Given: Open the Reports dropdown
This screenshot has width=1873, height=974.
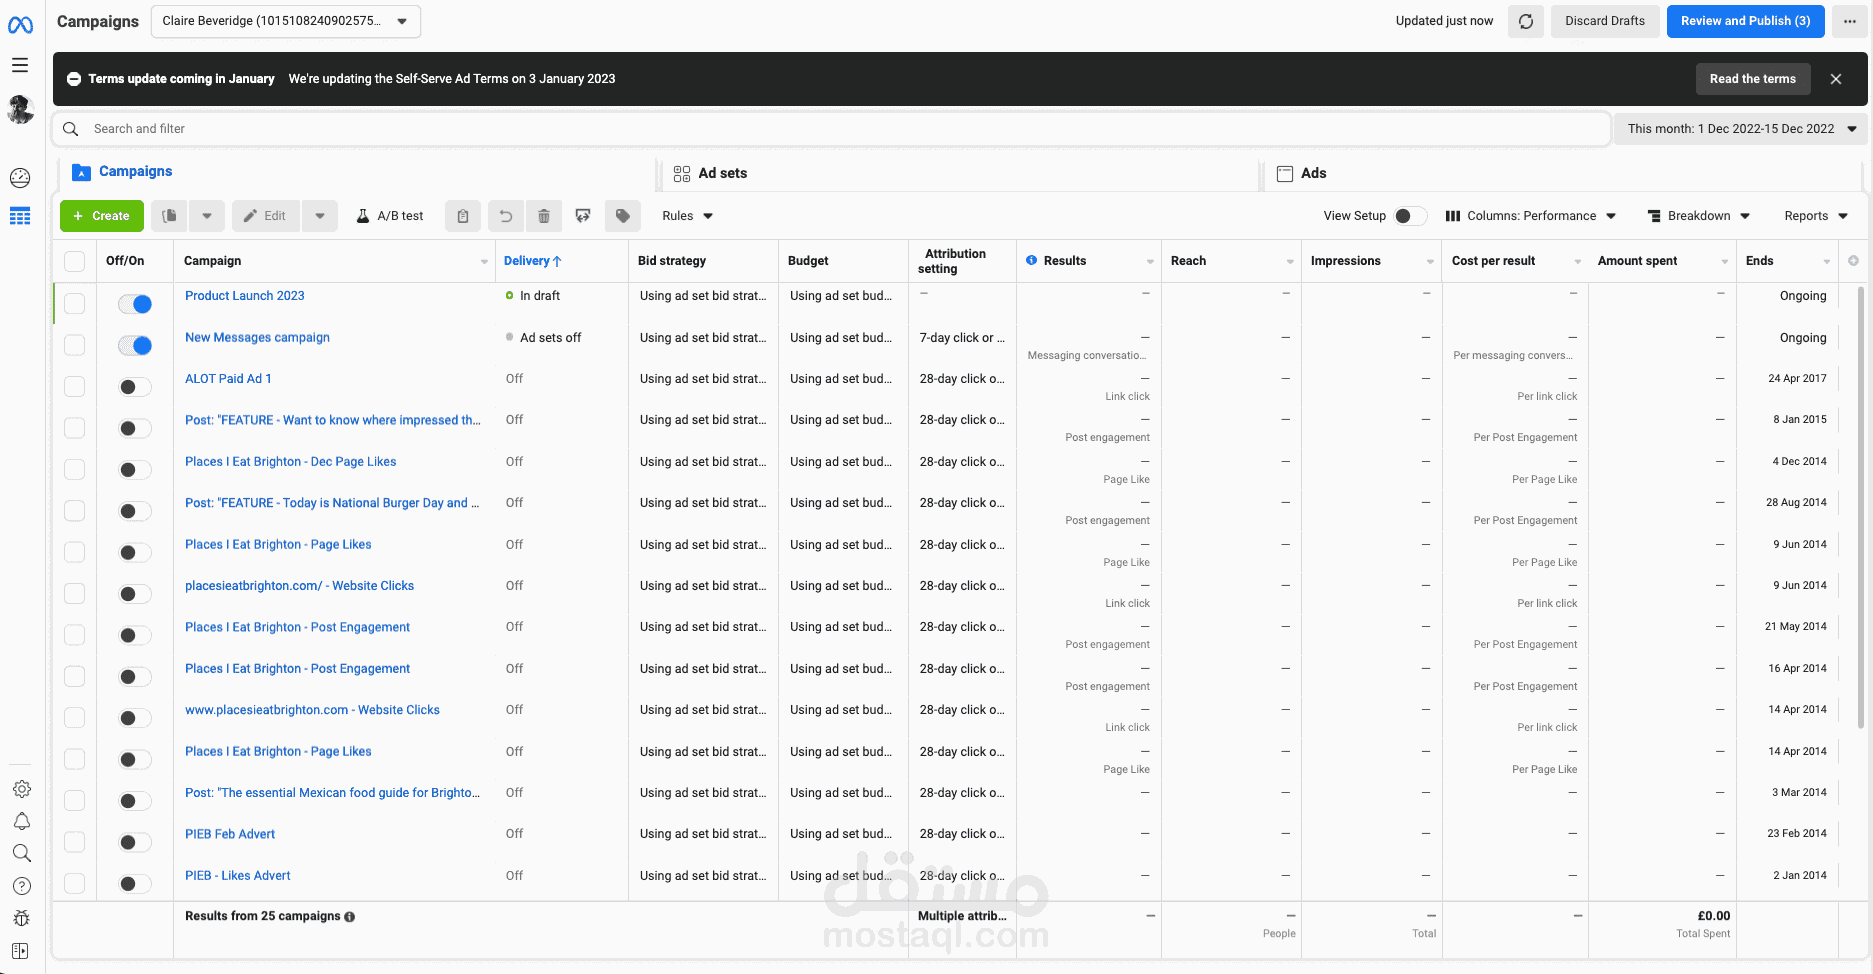Looking at the screenshot, I should (x=1816, y=216).
